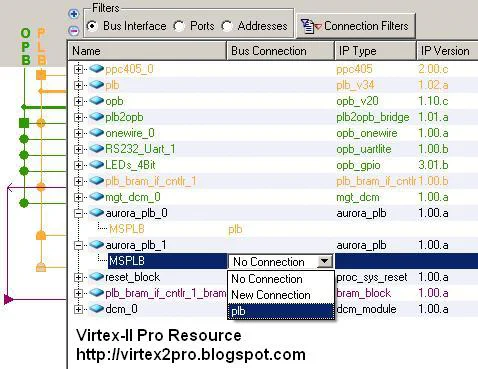Image resolution: width=478 pixels, height=369 pixels.
Task: Click the blue plus expand-all icon
Action: click(x=74, y=14)
